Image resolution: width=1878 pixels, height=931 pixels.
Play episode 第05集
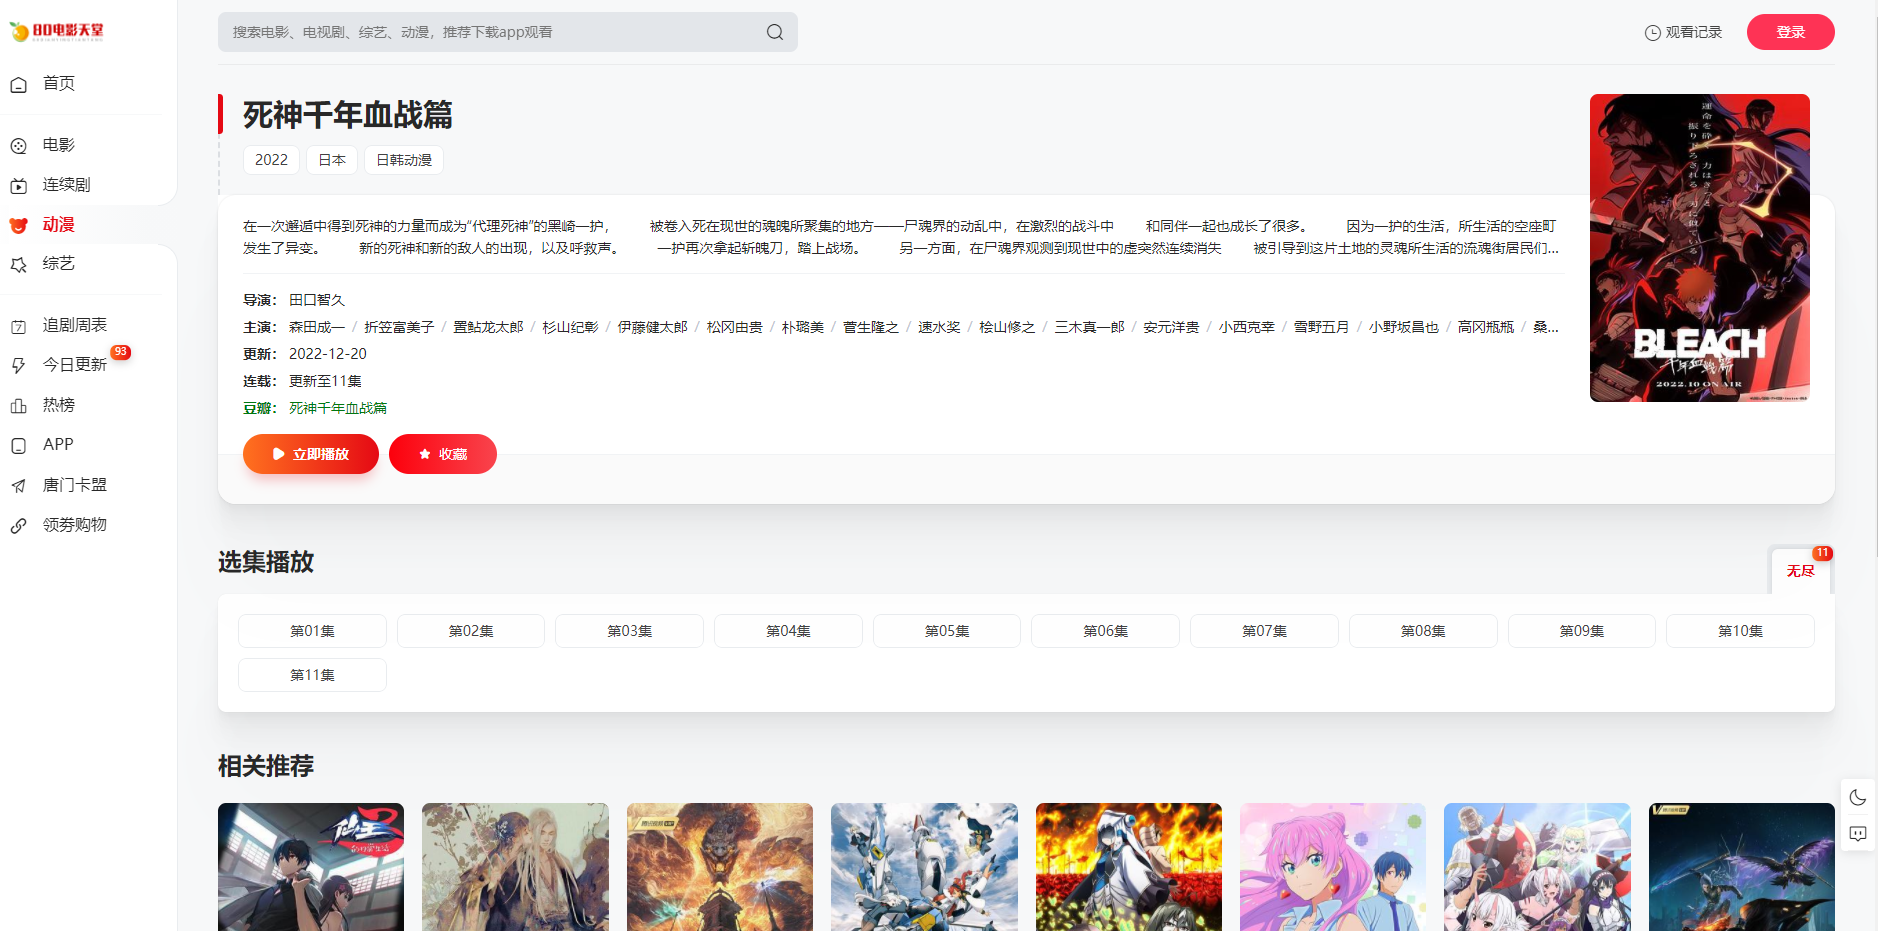947,631
